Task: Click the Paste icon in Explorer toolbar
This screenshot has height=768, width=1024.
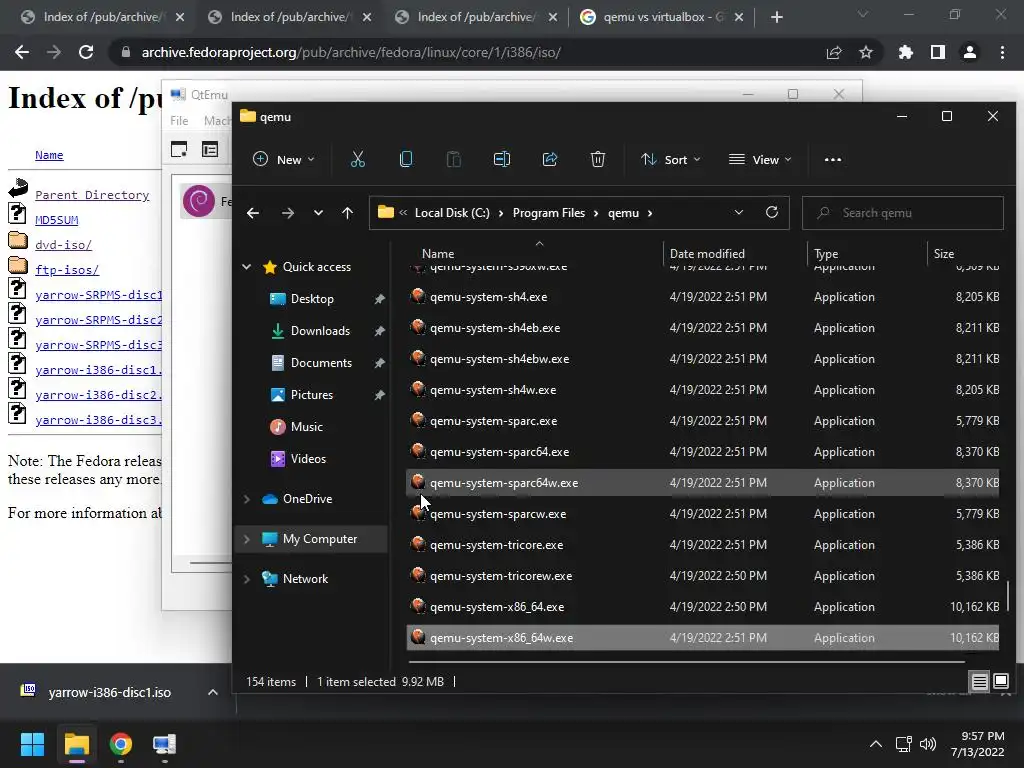Action: (453, 159)
